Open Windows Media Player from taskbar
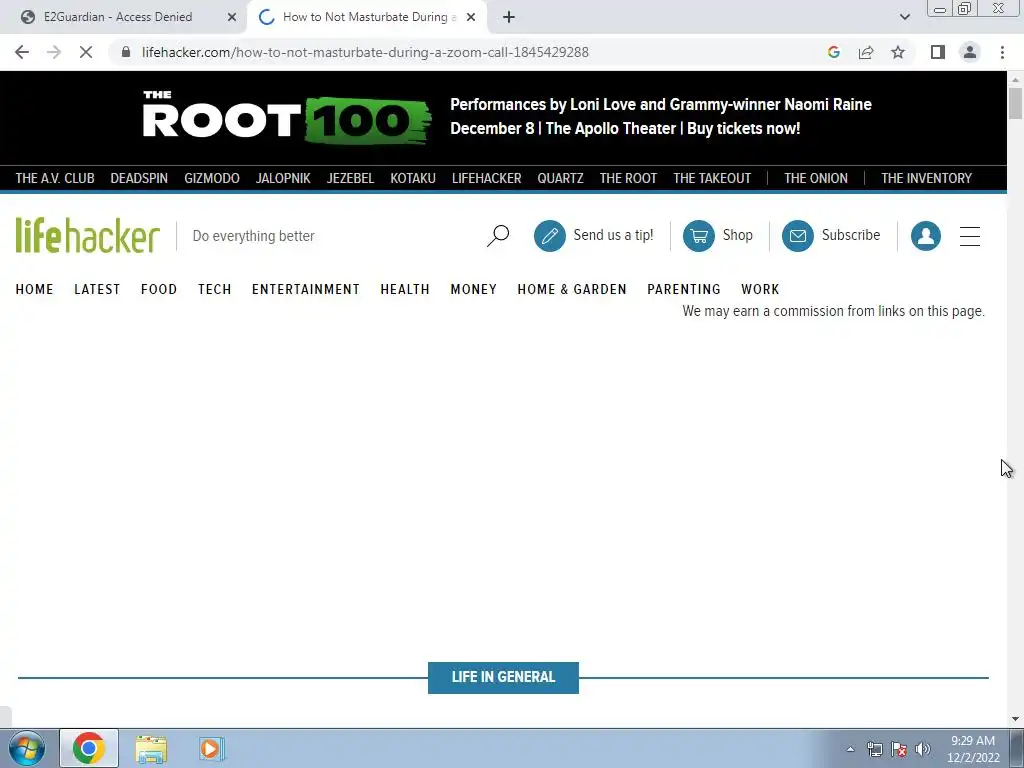 [x=211, y=748]
